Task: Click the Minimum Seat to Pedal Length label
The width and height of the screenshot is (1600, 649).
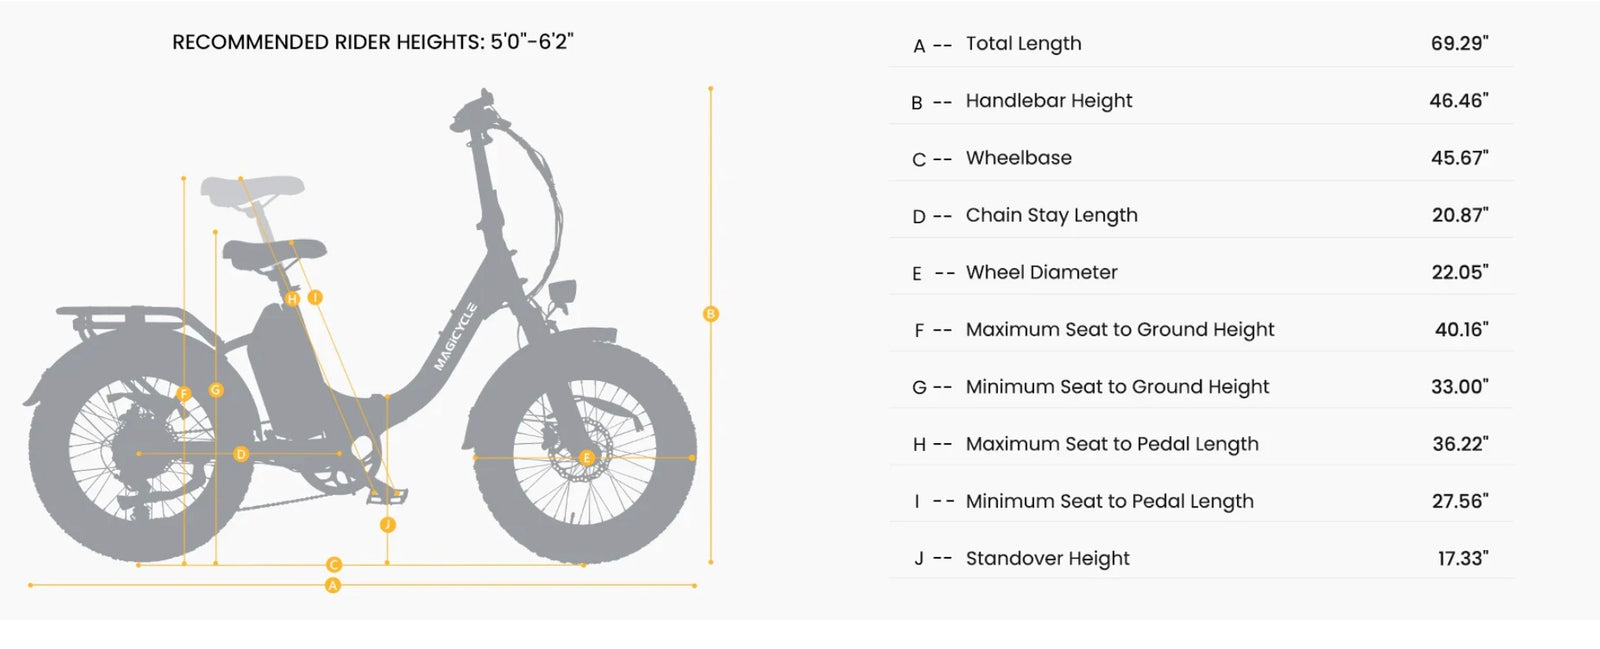Action: 1109,501
